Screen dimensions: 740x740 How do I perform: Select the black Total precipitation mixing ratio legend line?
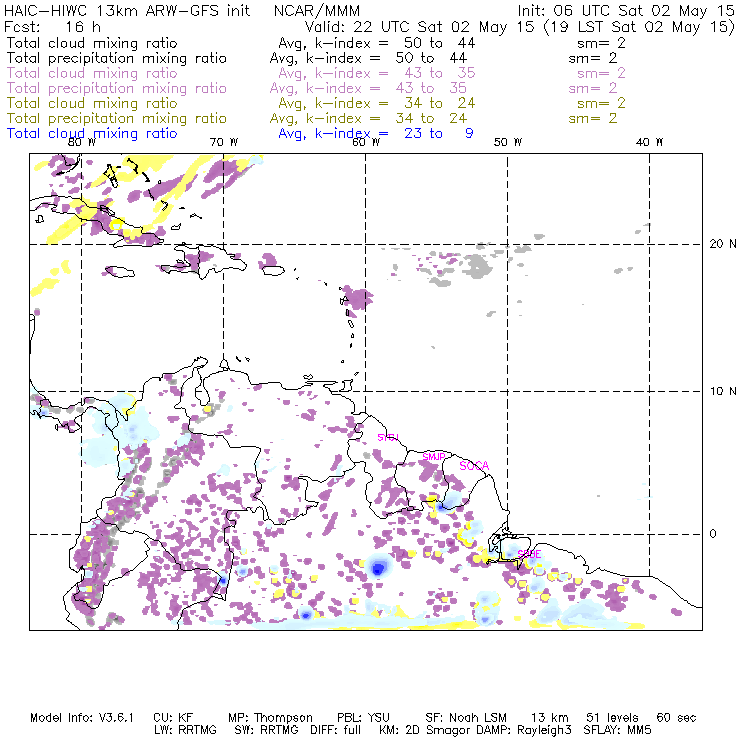coord(312,58)
